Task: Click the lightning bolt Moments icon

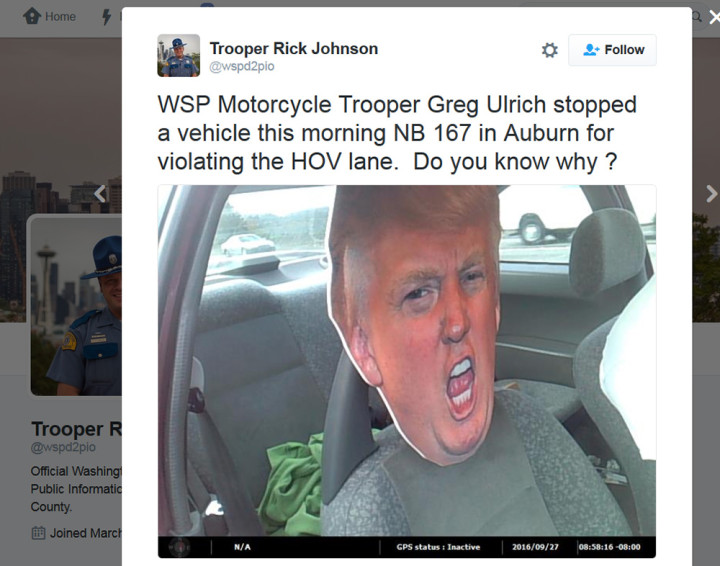Action: point(107,17)
